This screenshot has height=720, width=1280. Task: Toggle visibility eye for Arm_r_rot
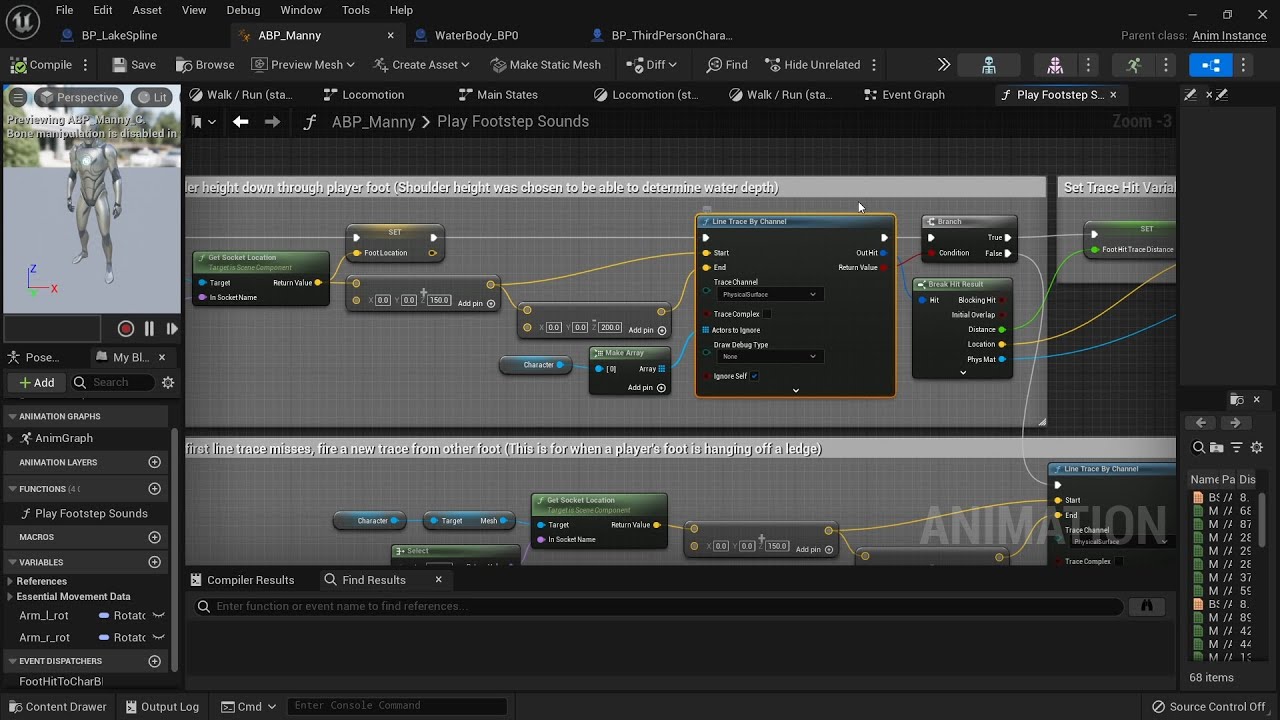158,638
